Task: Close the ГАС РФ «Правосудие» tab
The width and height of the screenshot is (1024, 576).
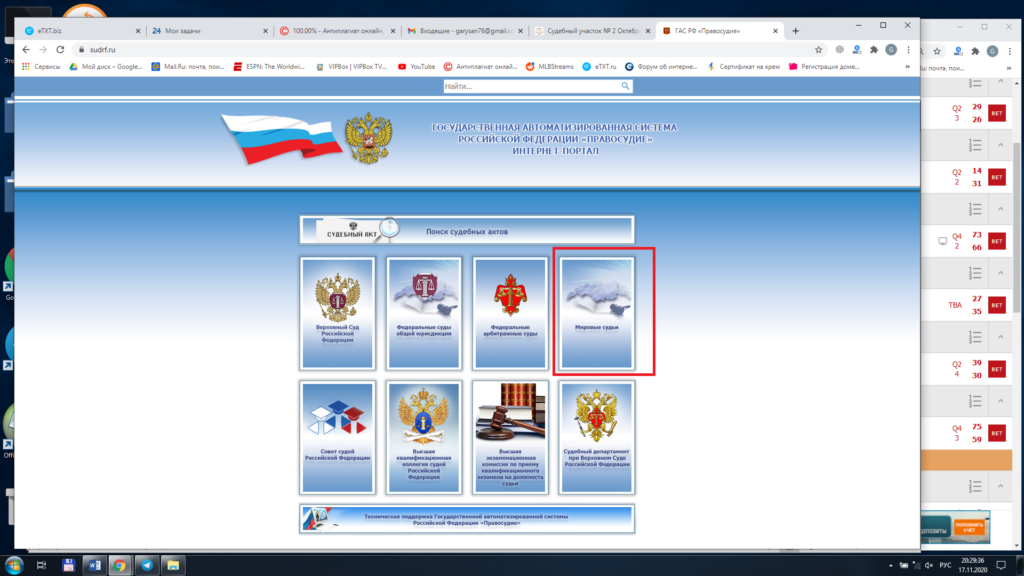Action: click(775, 31)
